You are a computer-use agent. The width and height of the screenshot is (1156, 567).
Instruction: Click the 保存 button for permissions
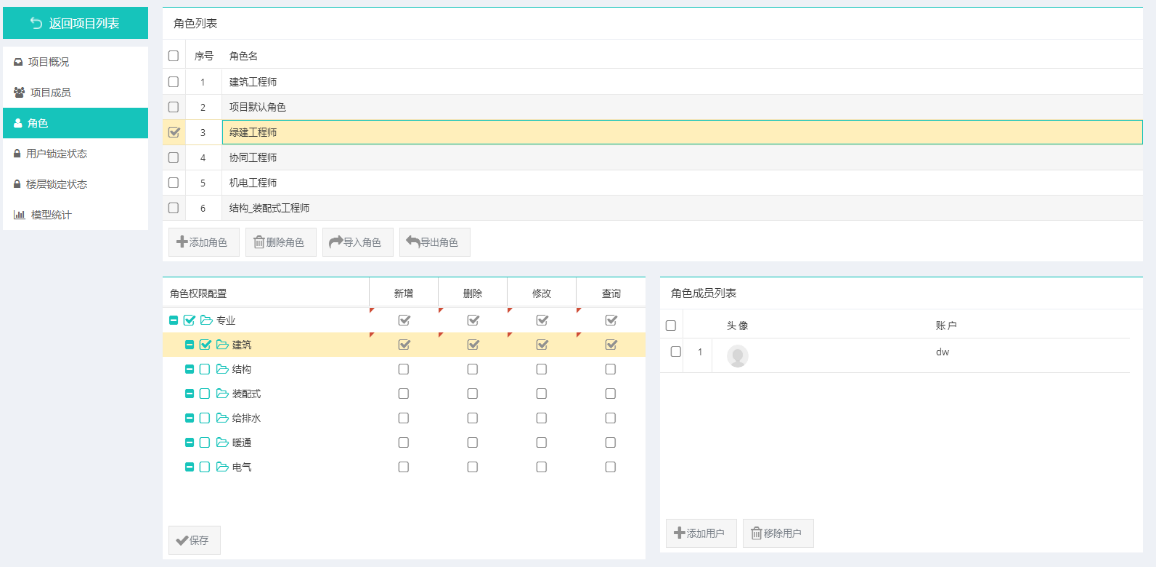[x=195, y=540]
